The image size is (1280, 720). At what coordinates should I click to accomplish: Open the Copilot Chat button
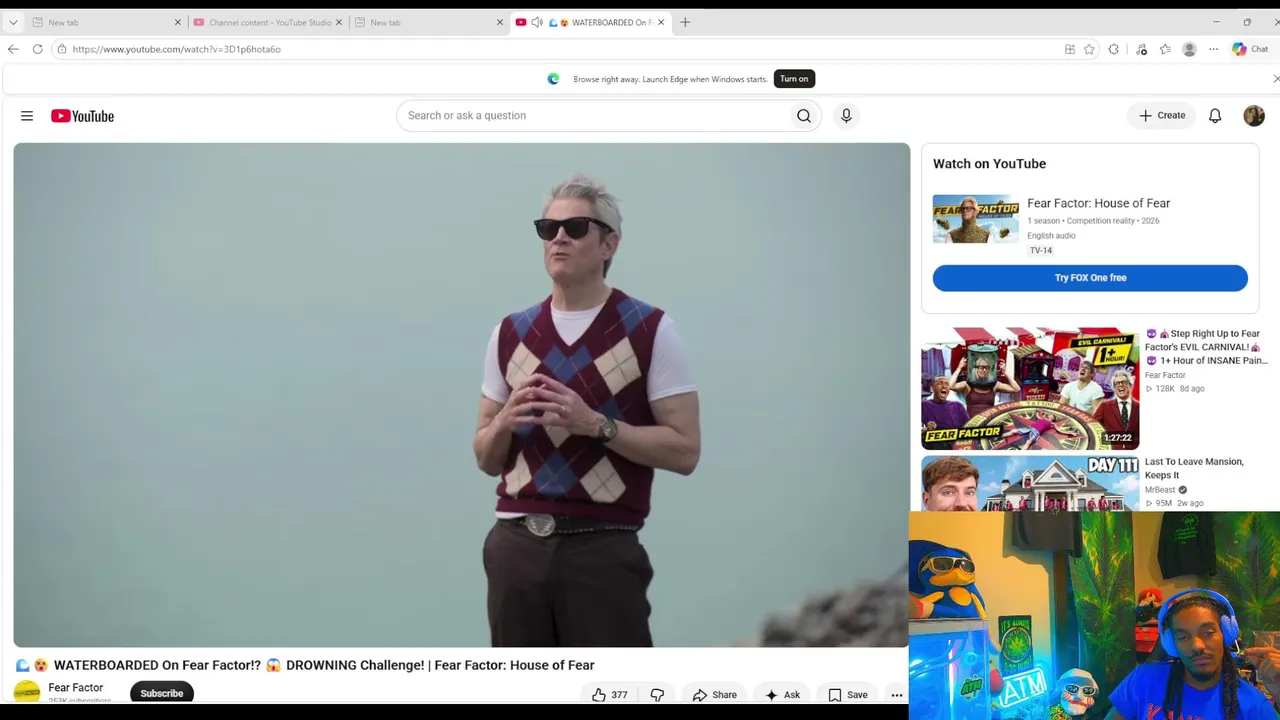(x=1250, y=49)
